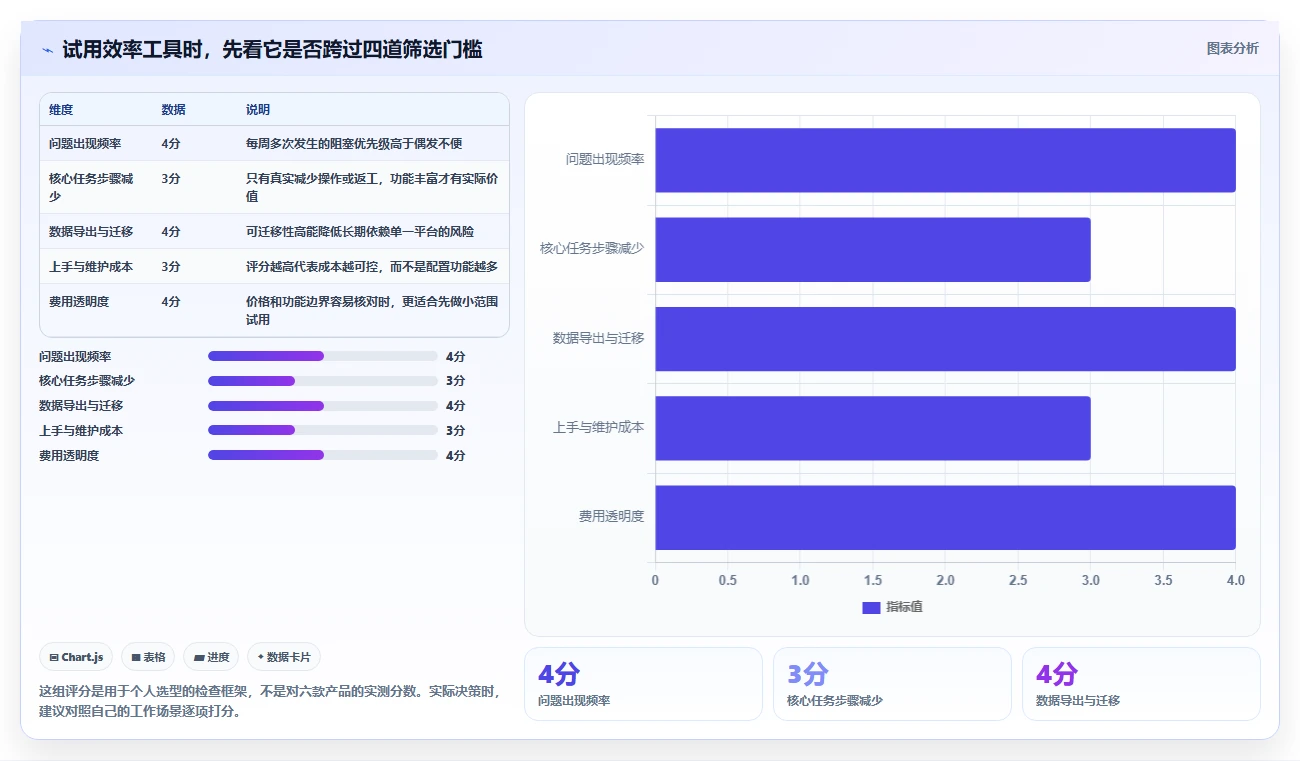
Task: Open the 4分 问题出现频率 data card
Action: click(643, 684)
